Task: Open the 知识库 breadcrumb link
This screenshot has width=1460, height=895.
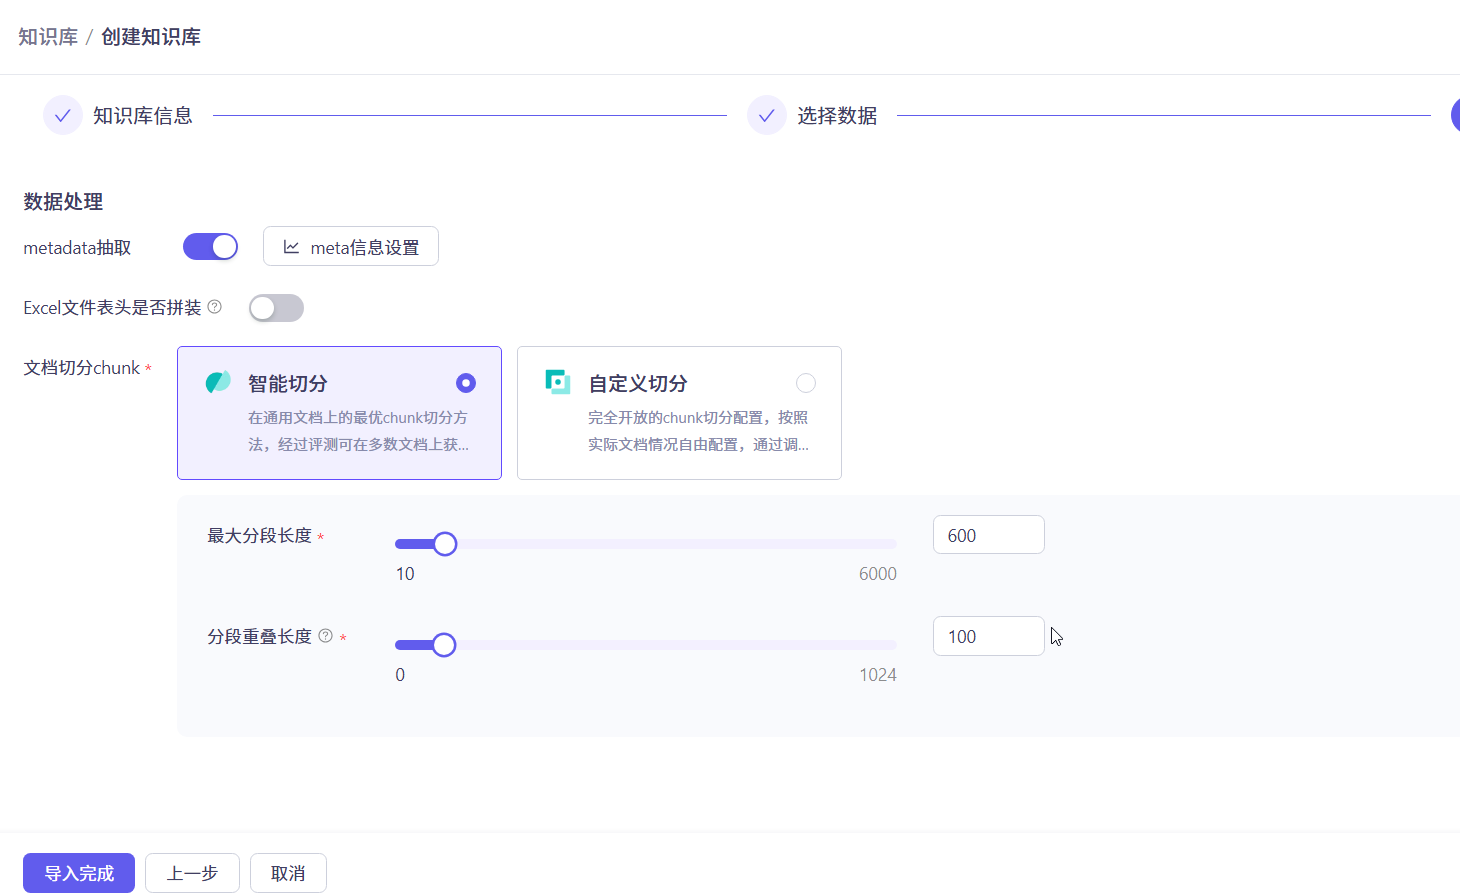Action: coord(48,37)
